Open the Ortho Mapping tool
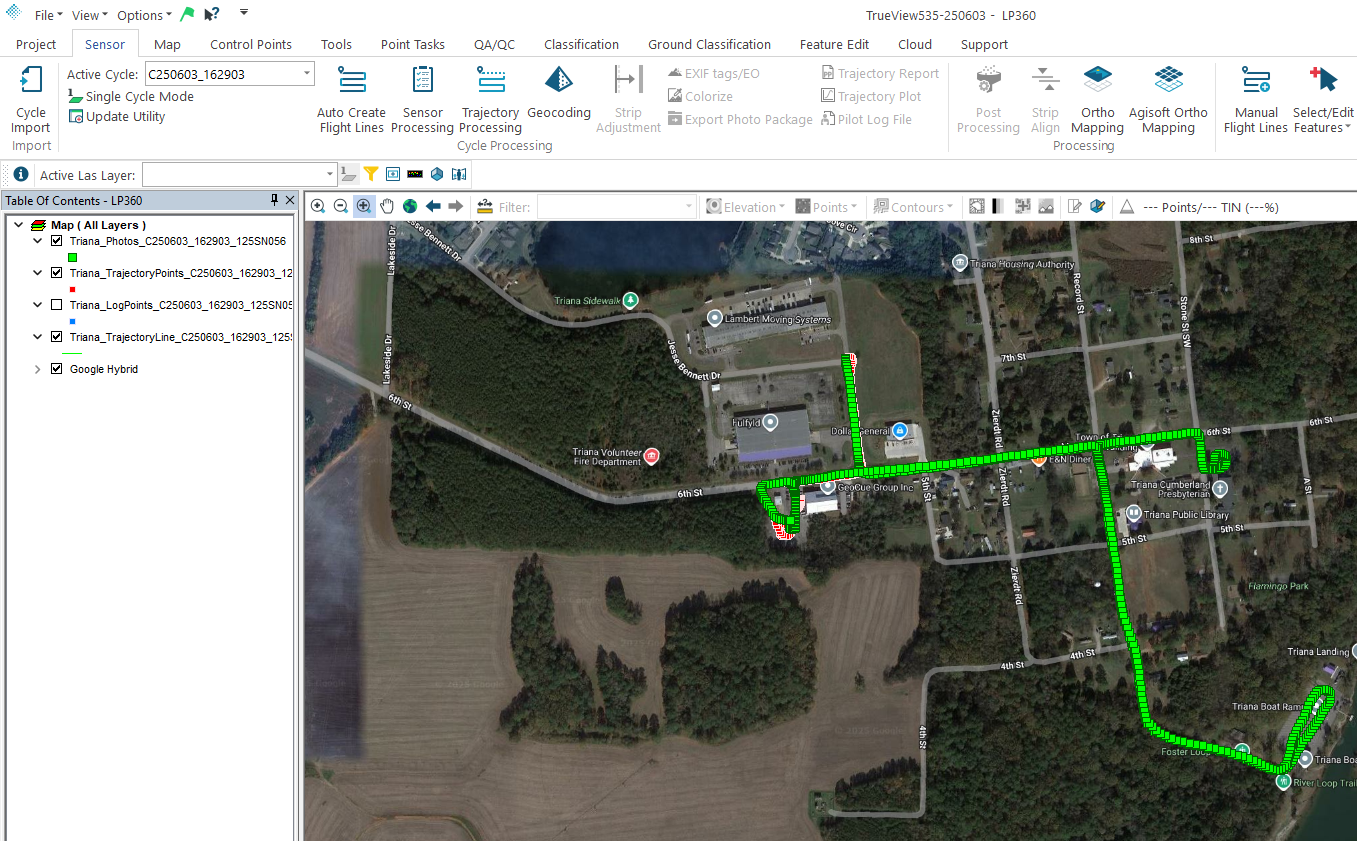Image resolution: width=1357 pixels, height=841 pixels. [x=1097, y=101]
